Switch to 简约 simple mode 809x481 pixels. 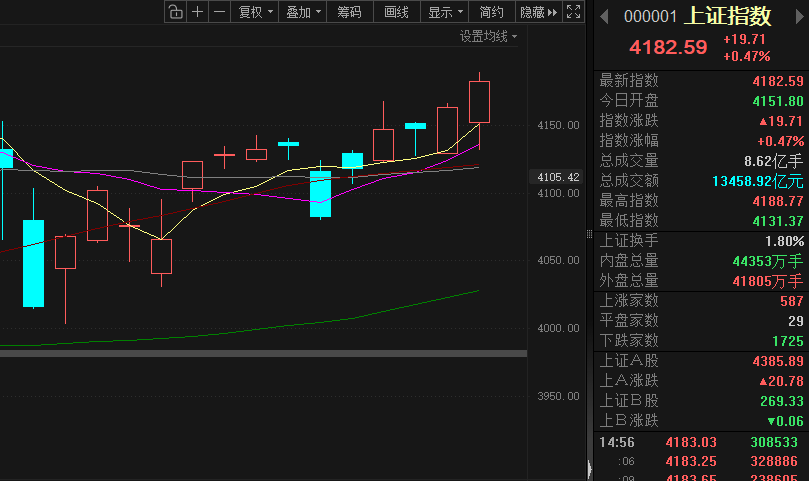[491, 11]
